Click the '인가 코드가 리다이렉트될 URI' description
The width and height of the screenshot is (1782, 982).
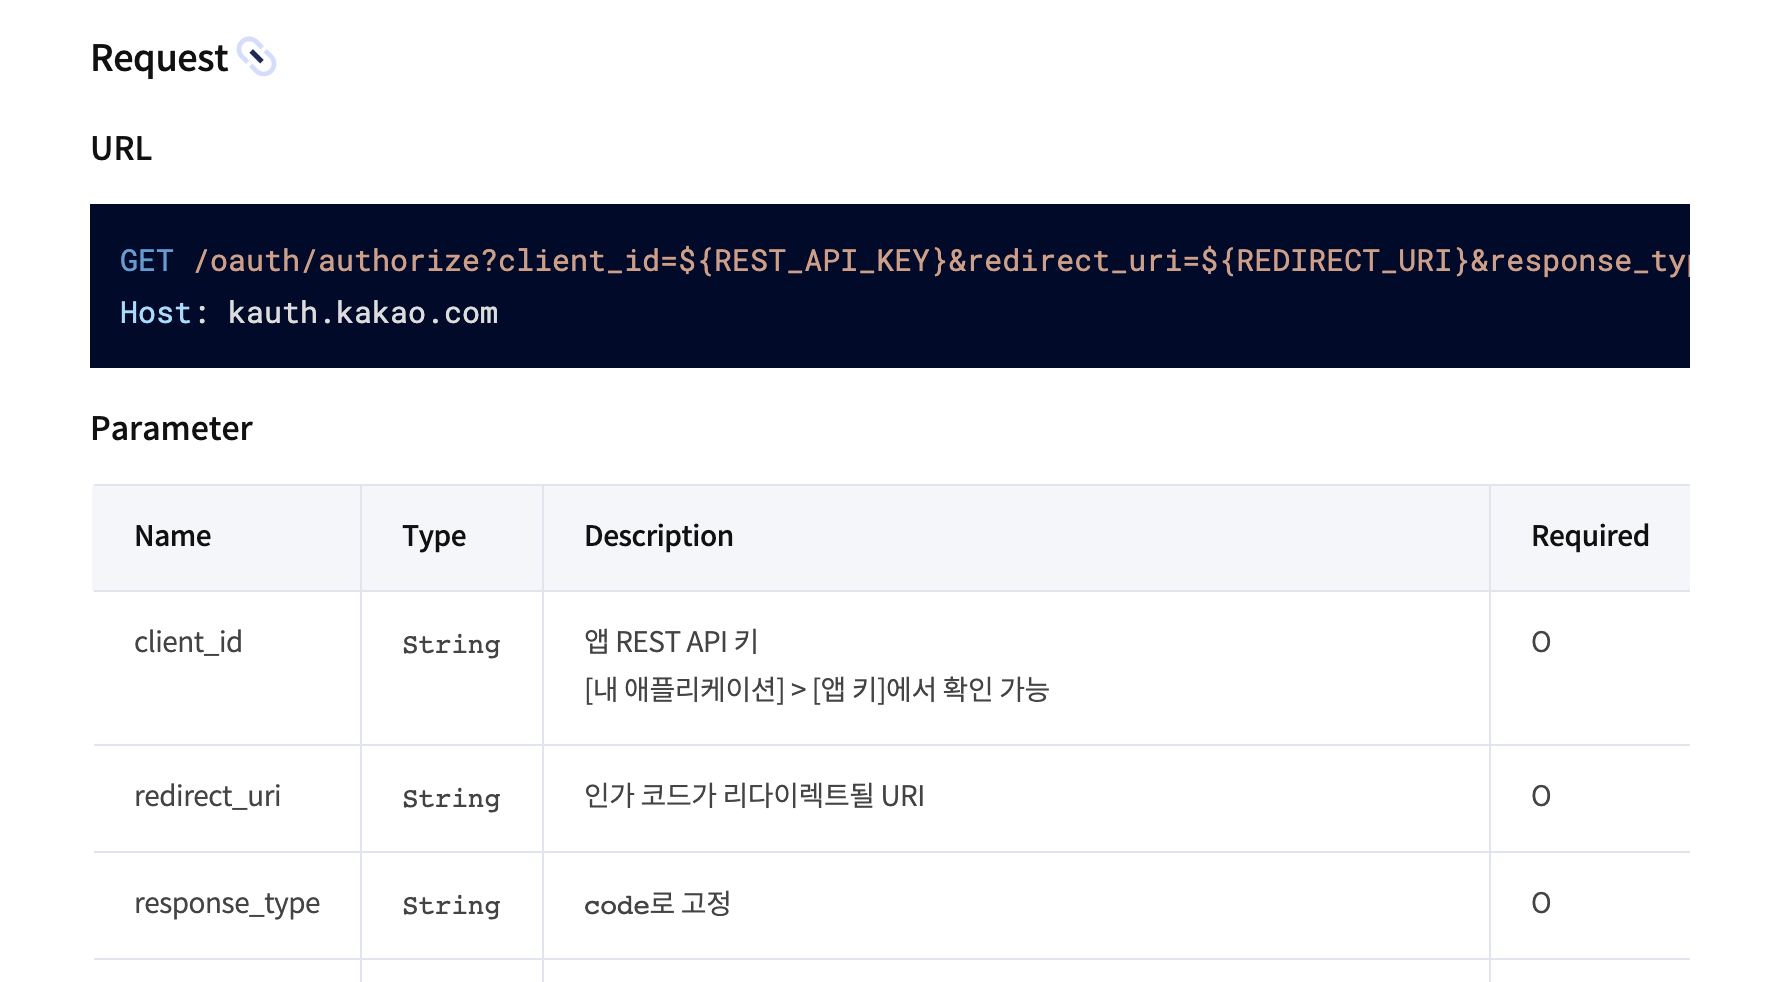click(754, 796)
